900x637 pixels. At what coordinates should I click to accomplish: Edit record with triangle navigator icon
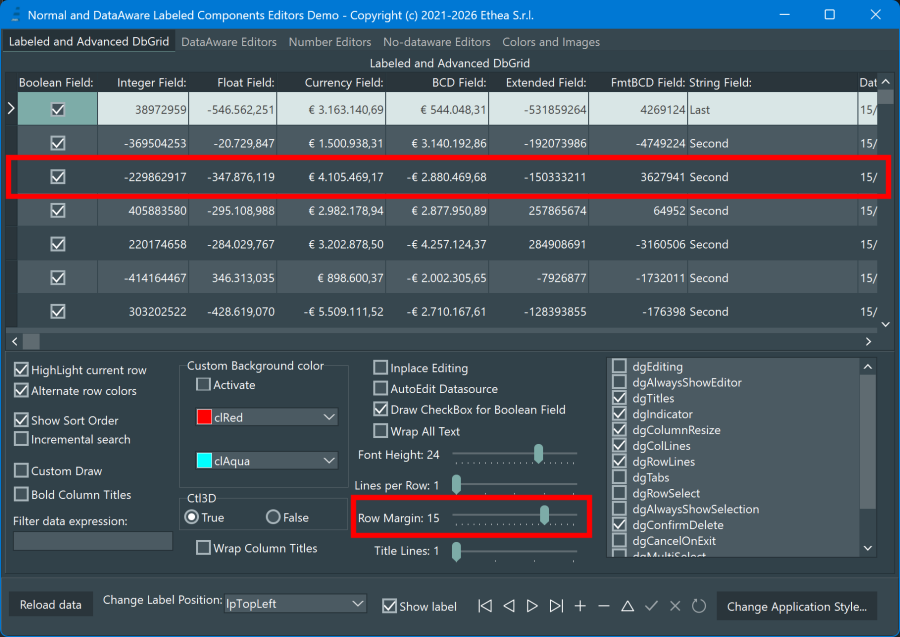click(627, 606)
